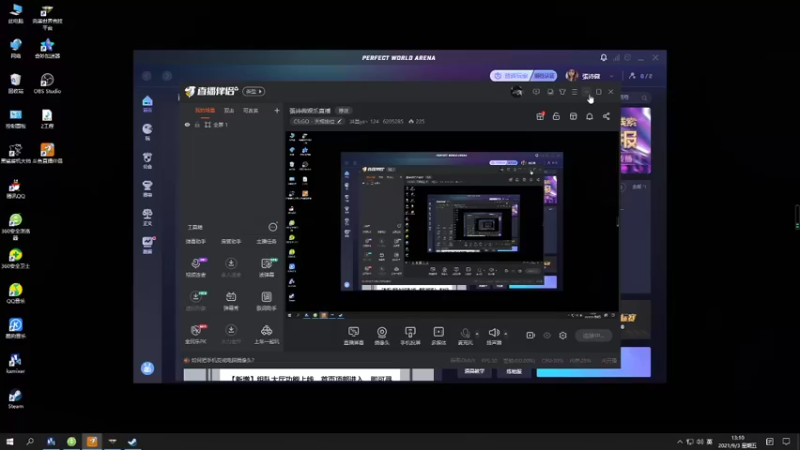
Task: Open hamburger menu in streaming app title bar
Action: (x=574, y=92)
